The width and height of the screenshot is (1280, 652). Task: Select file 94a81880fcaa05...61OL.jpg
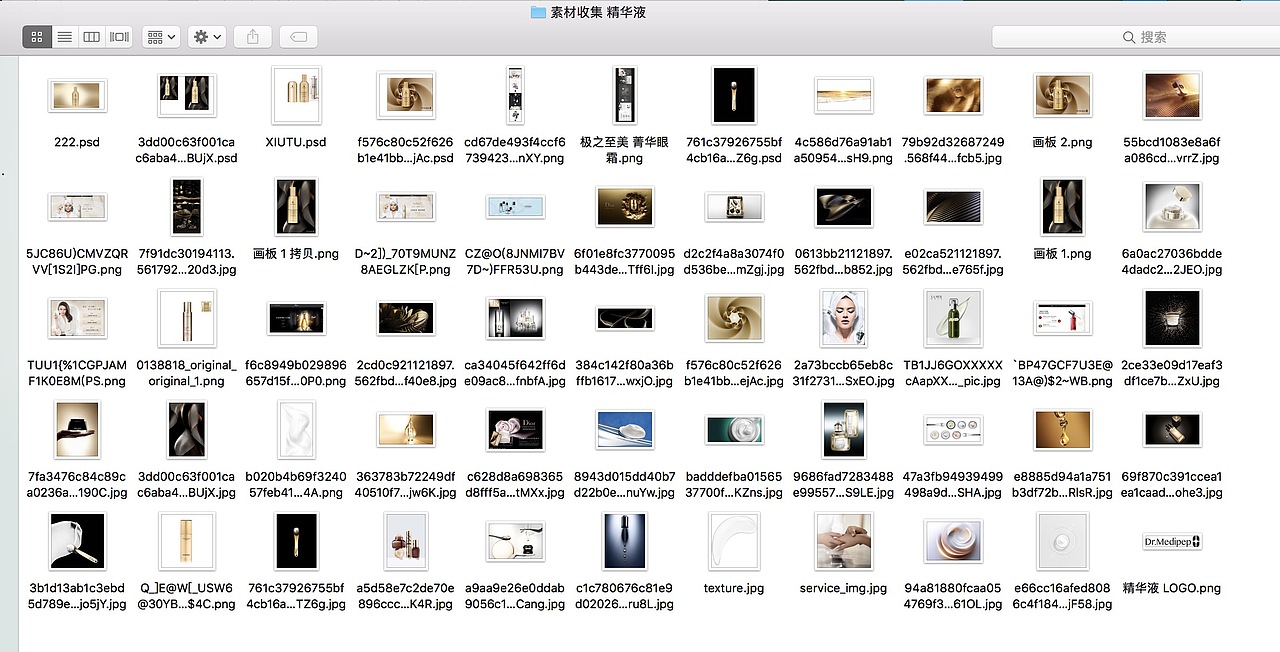953,541
